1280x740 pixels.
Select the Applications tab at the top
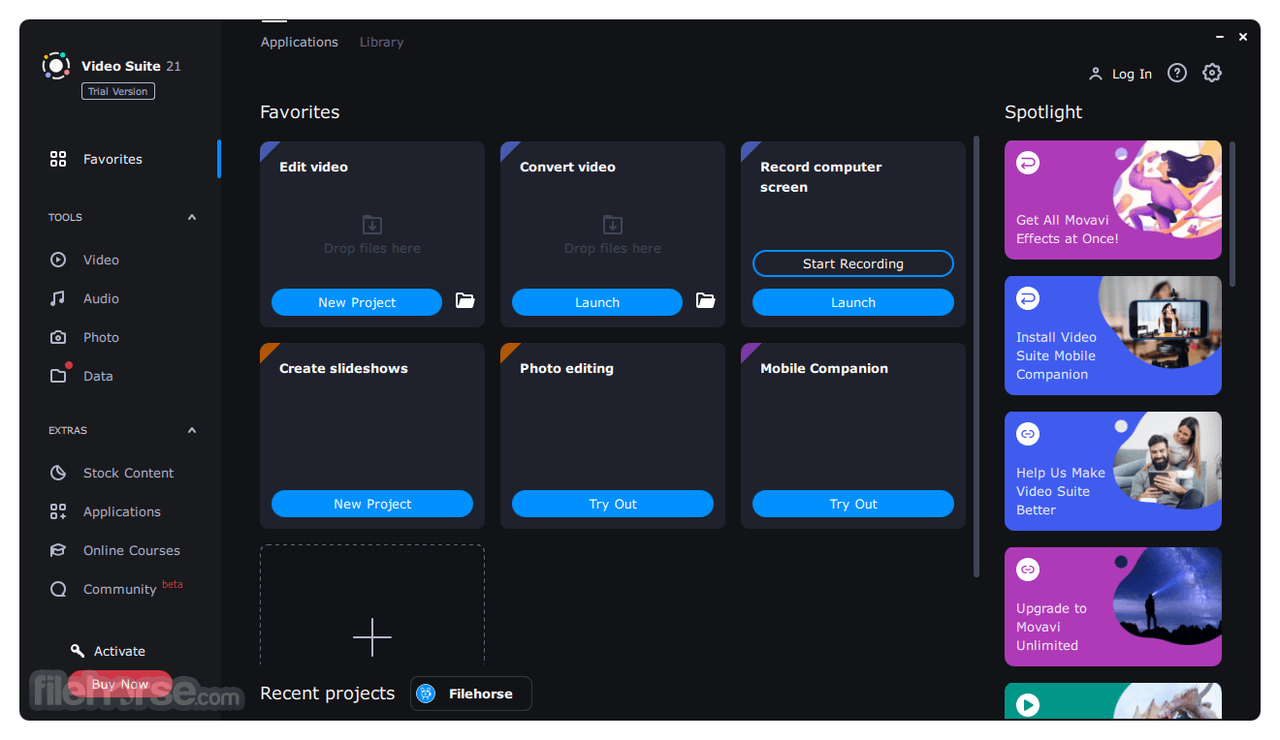click(299, 41)
